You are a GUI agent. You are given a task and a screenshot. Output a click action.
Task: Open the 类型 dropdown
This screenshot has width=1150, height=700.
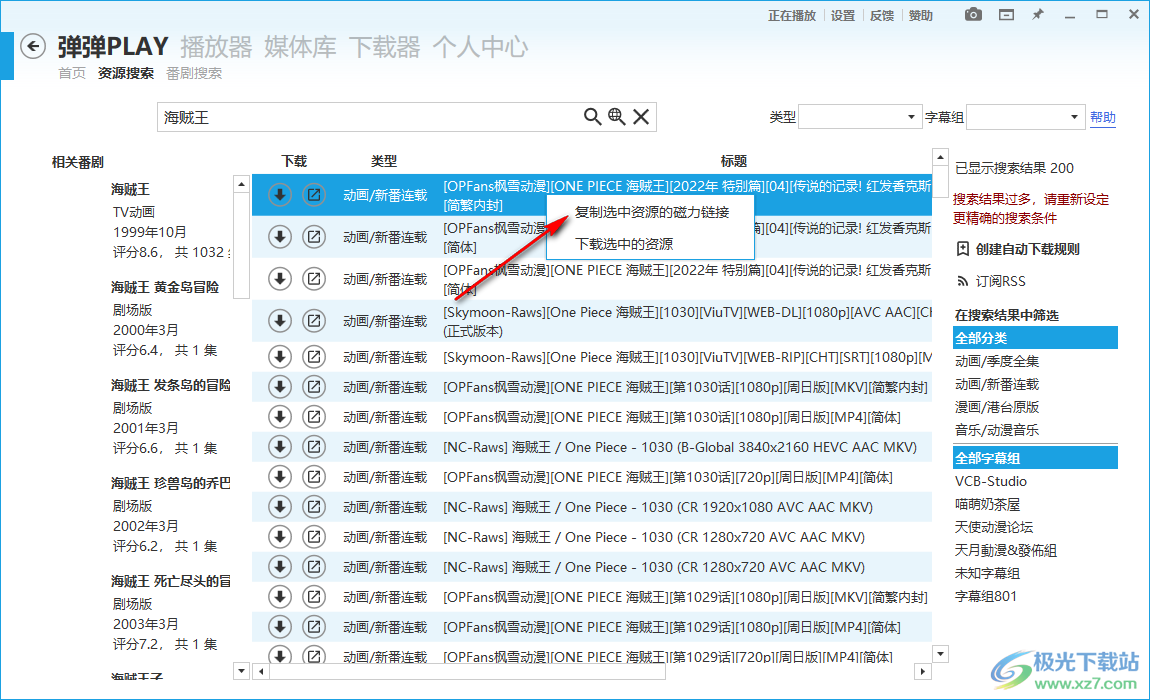pos(859,117)
